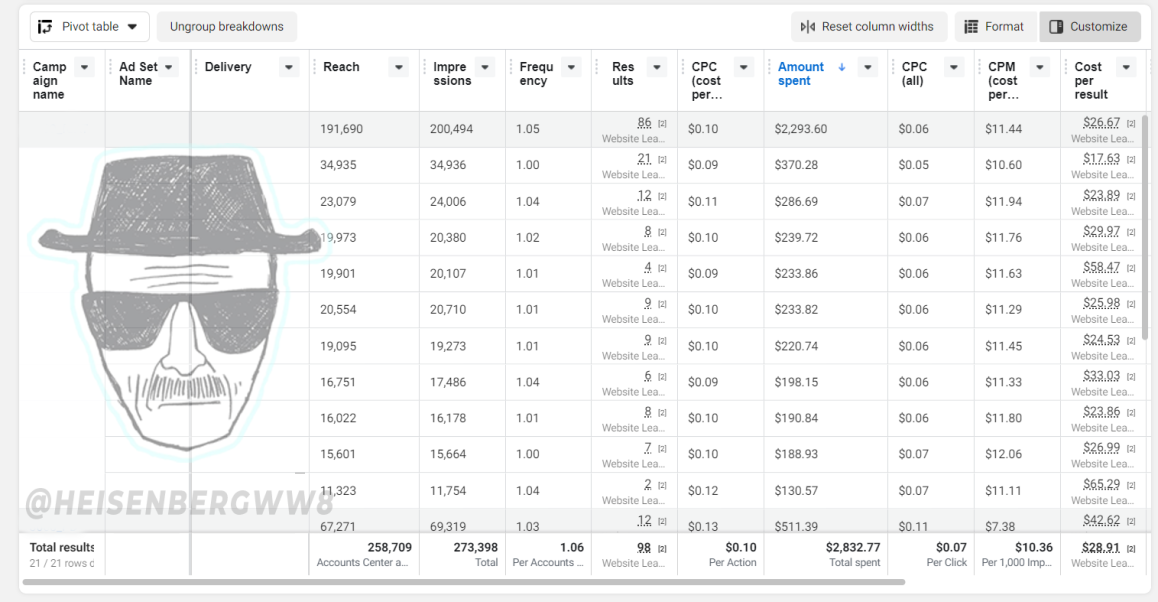This screenshot has height=602, width=1158.
Task: Click the Cost per result header
Action: point(1091,81)
